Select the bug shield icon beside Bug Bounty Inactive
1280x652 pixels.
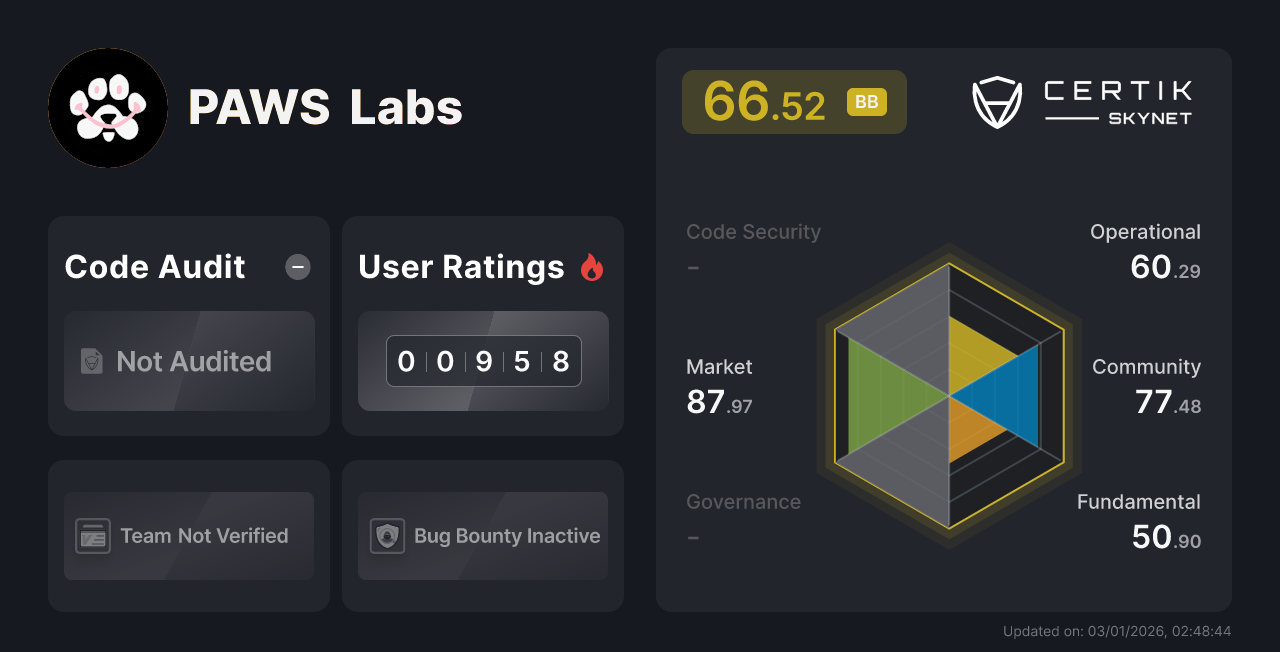click(x=386, y=536)
